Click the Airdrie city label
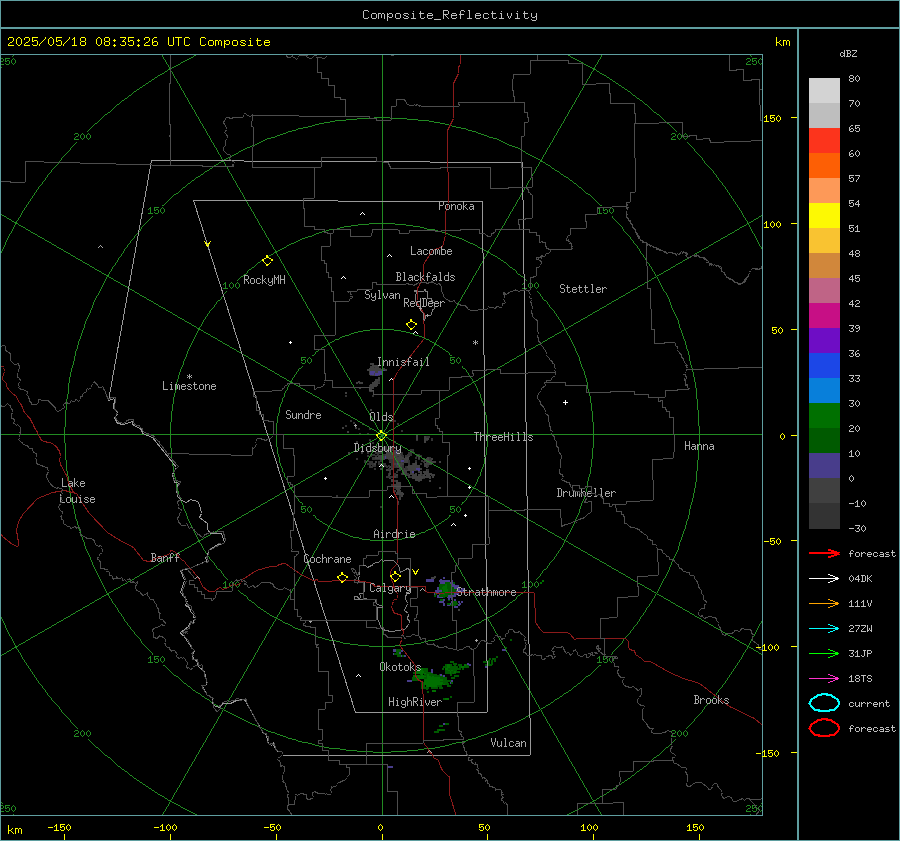The image size is (900, 841). [394, 534]
